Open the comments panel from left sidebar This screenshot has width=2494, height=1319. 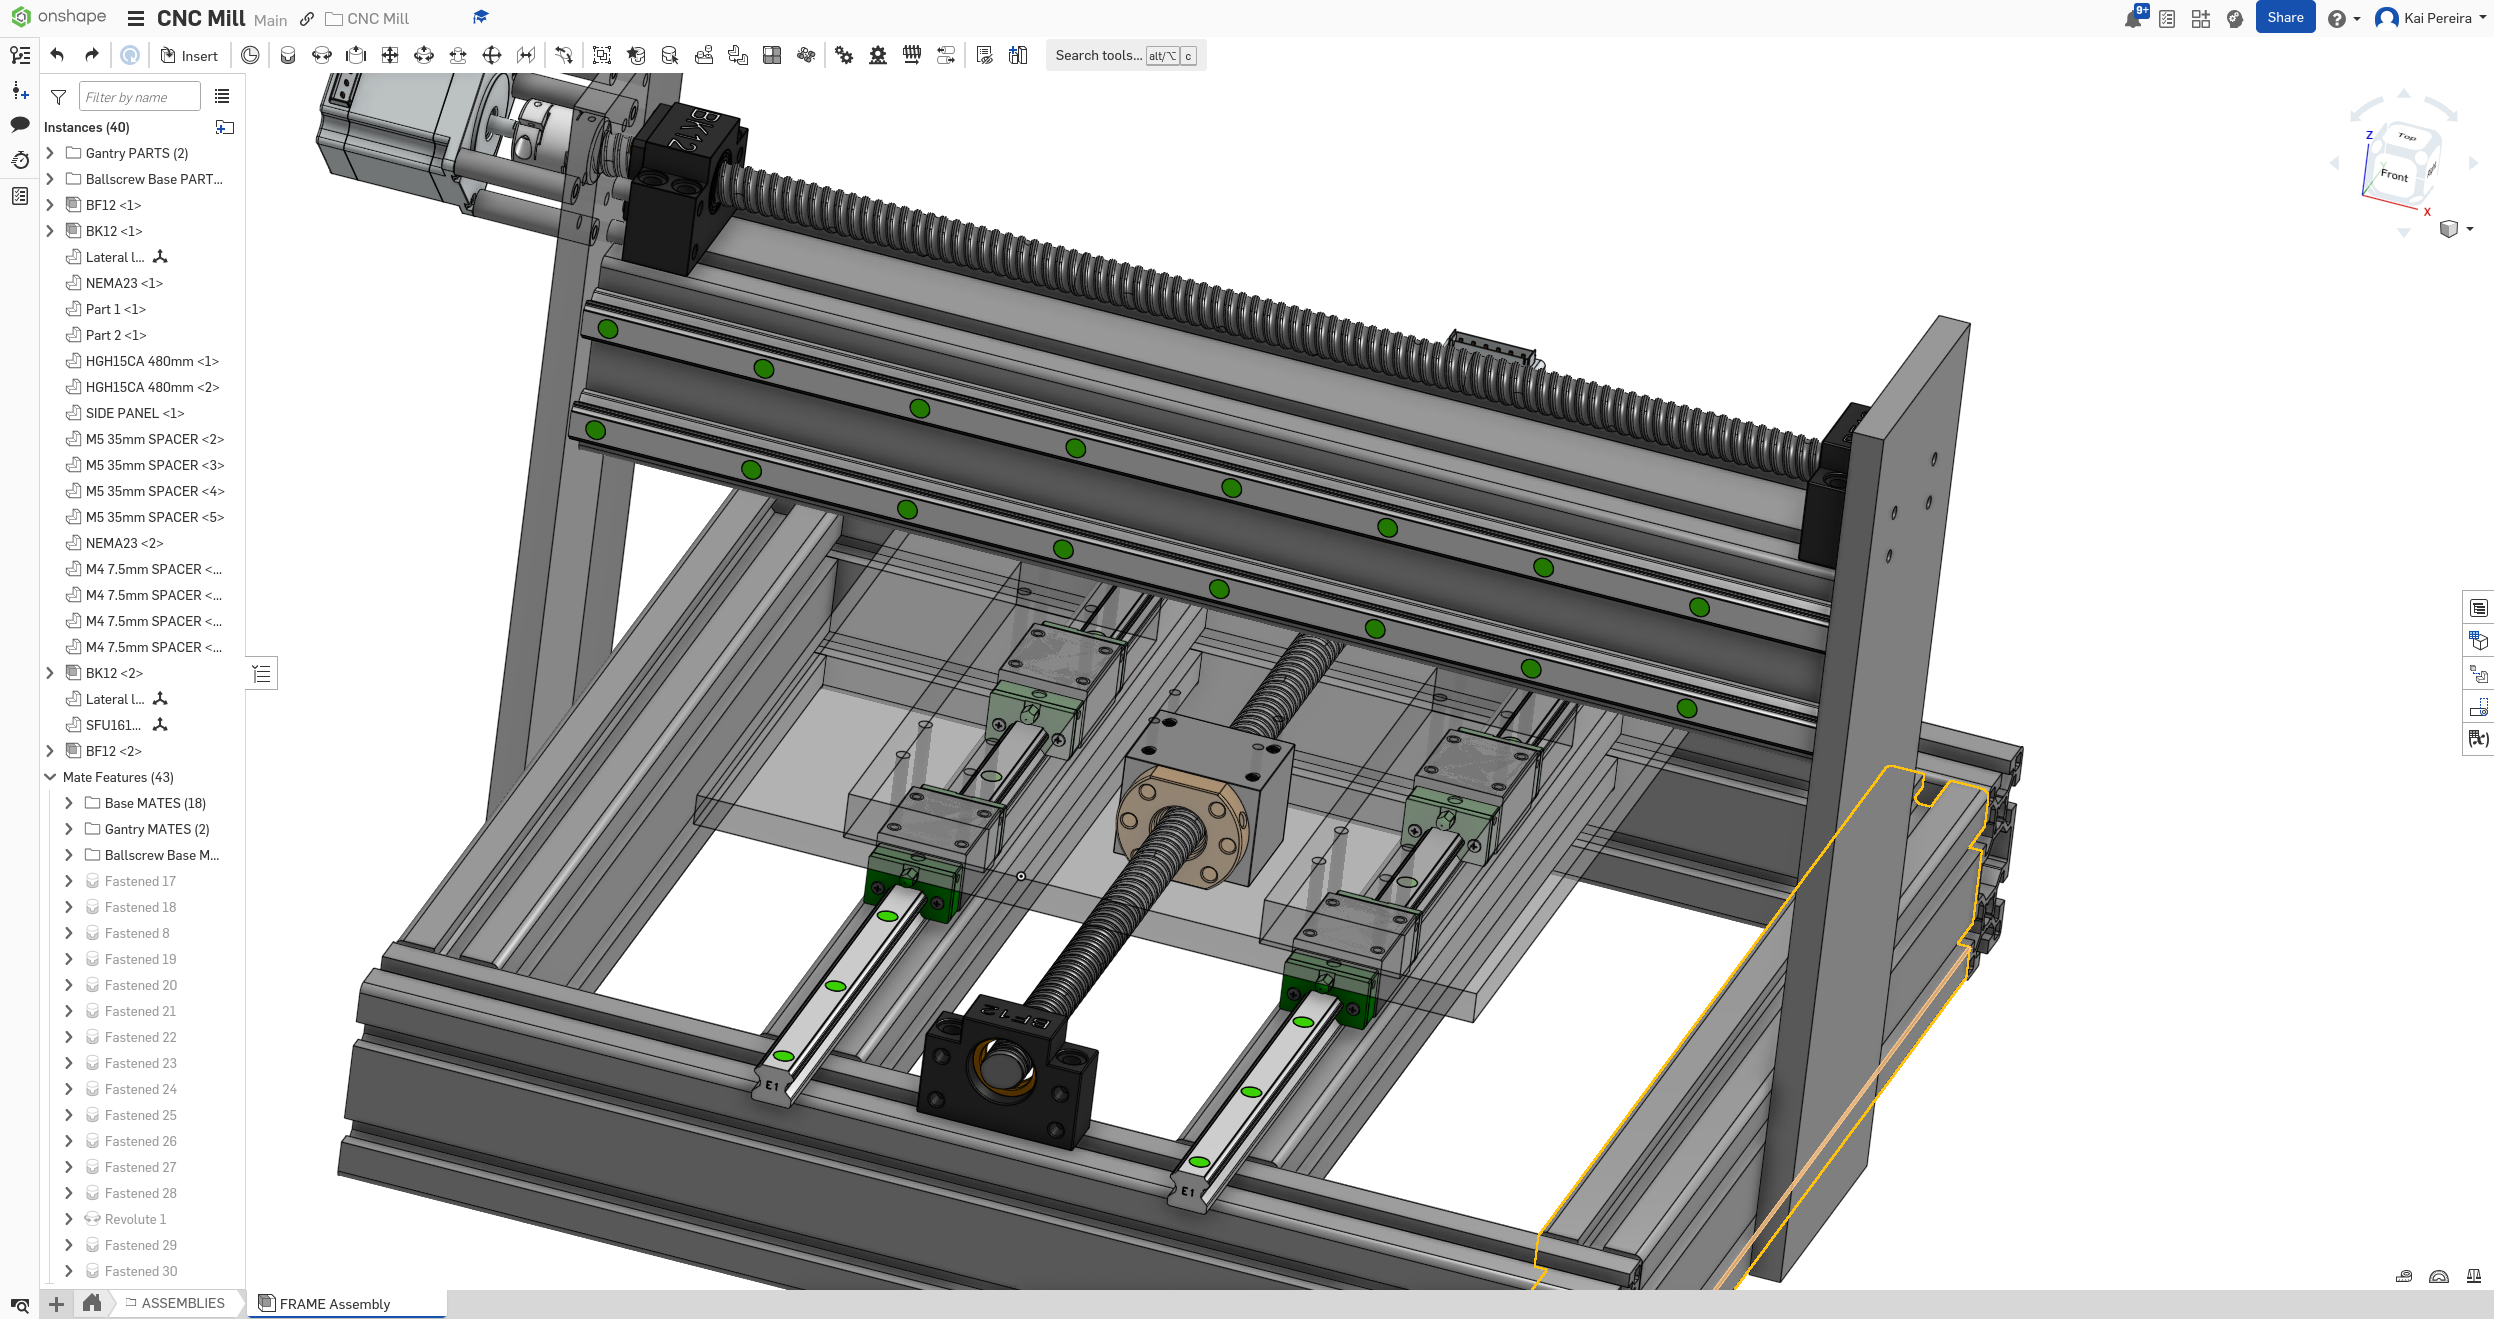[x=20, y=125]
